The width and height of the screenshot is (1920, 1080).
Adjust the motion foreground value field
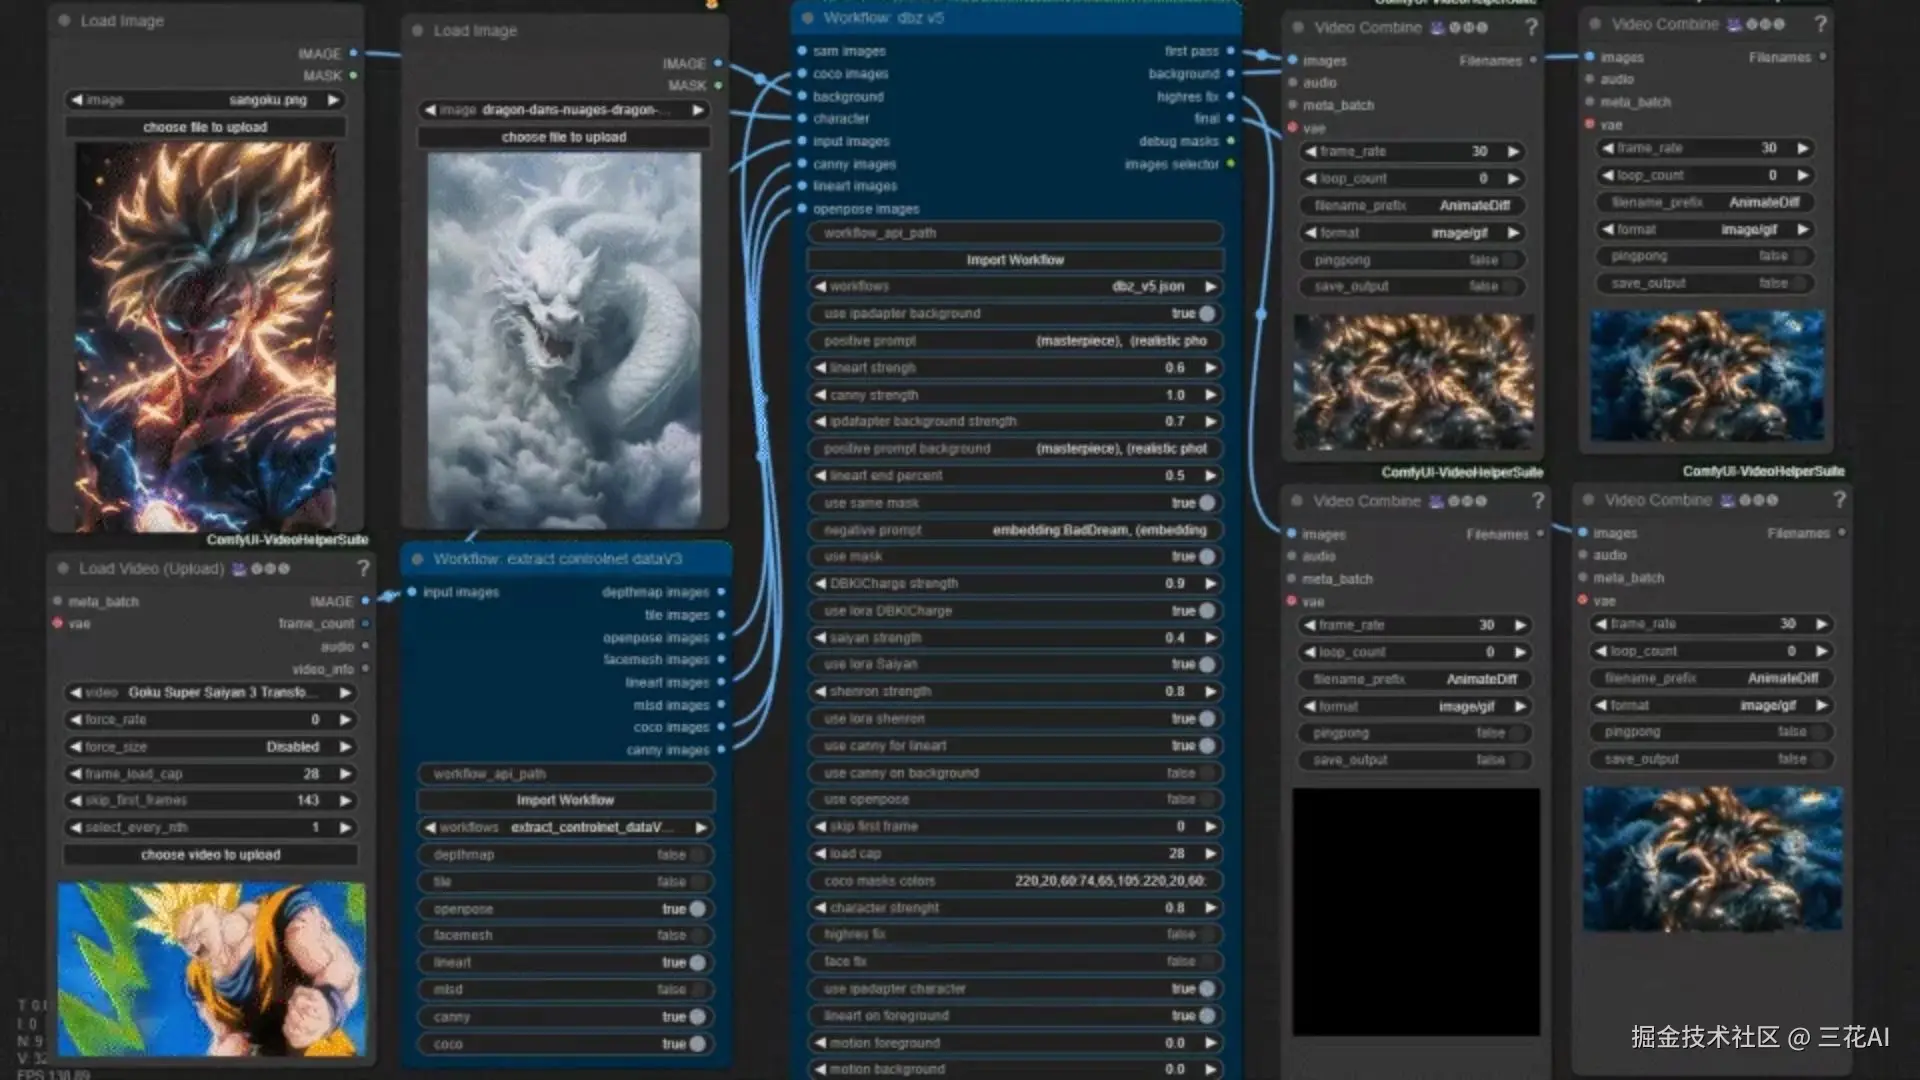pyautogui.click(x=1015, y=1043)
